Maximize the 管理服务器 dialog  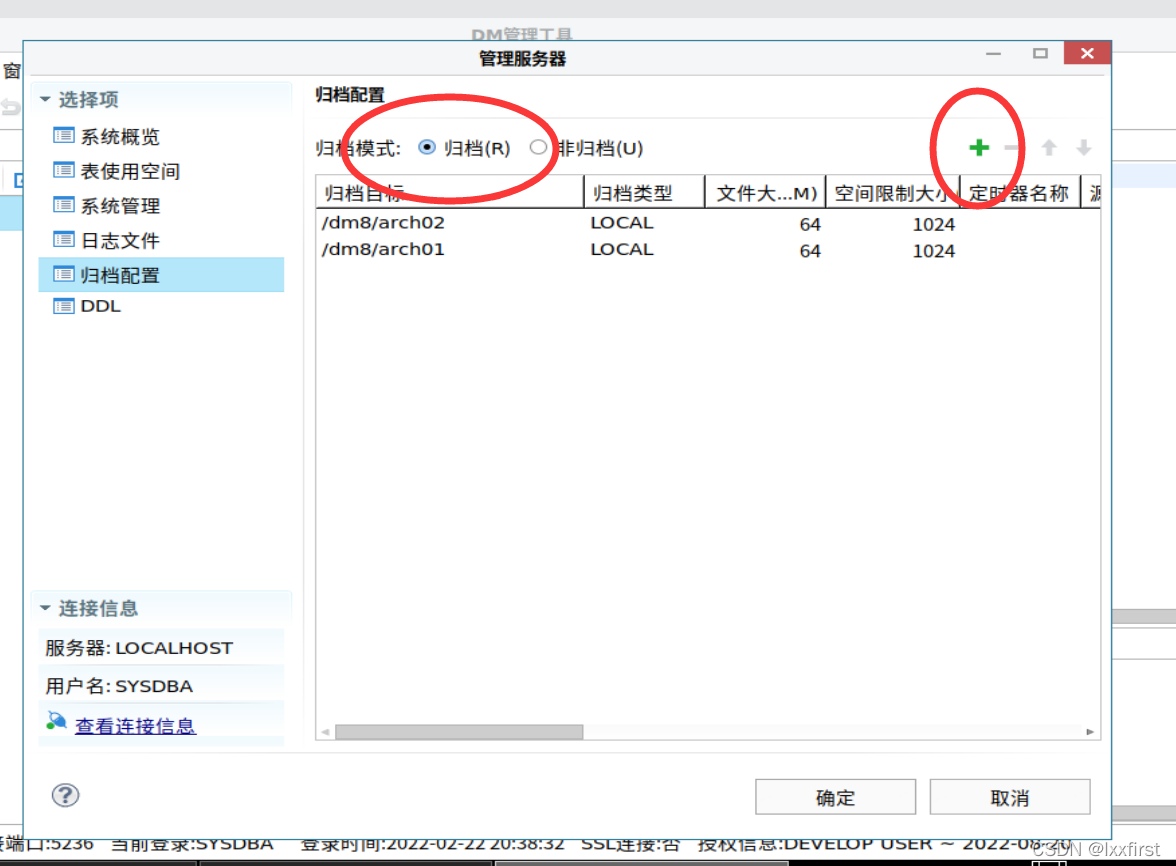coord(1040,53)
